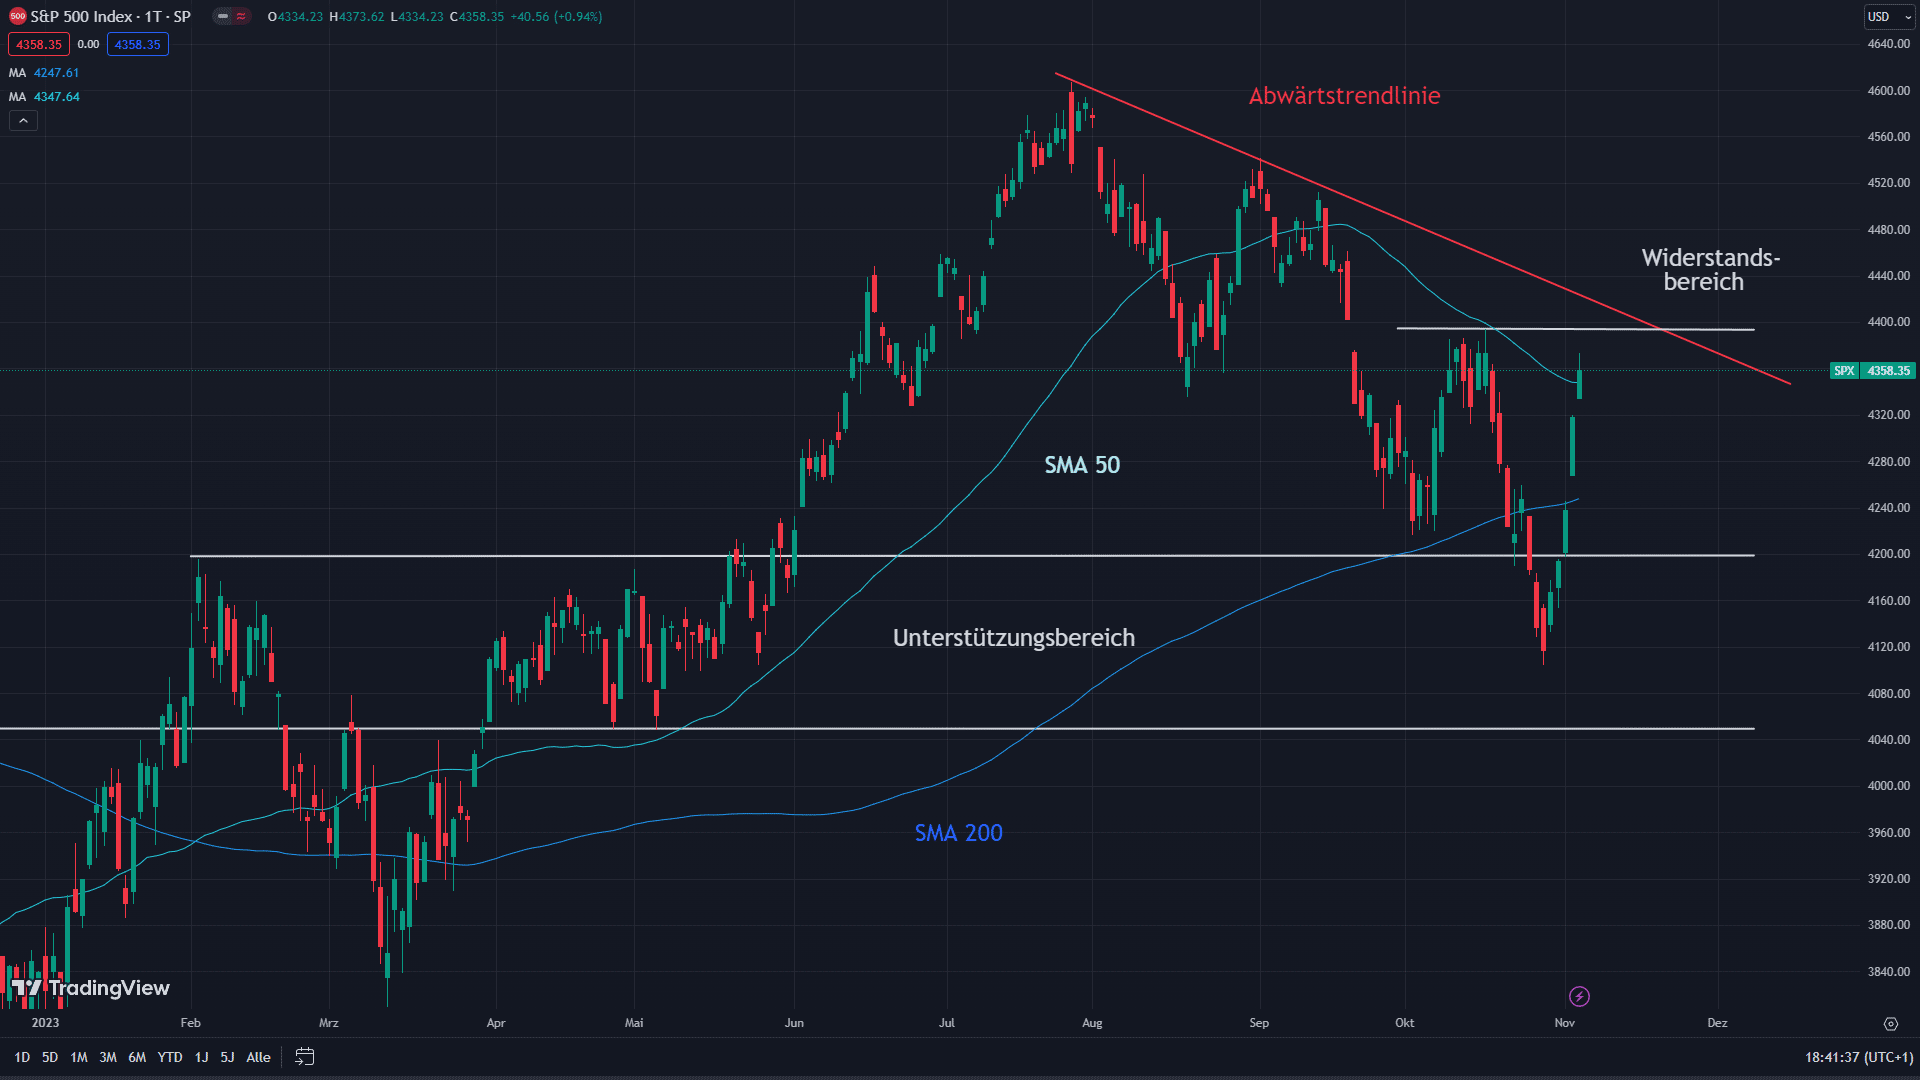Click the clock time 18:41:37 (UTC+1)
This screenshot has height=1080, width=1920.
point(1859,1057)
